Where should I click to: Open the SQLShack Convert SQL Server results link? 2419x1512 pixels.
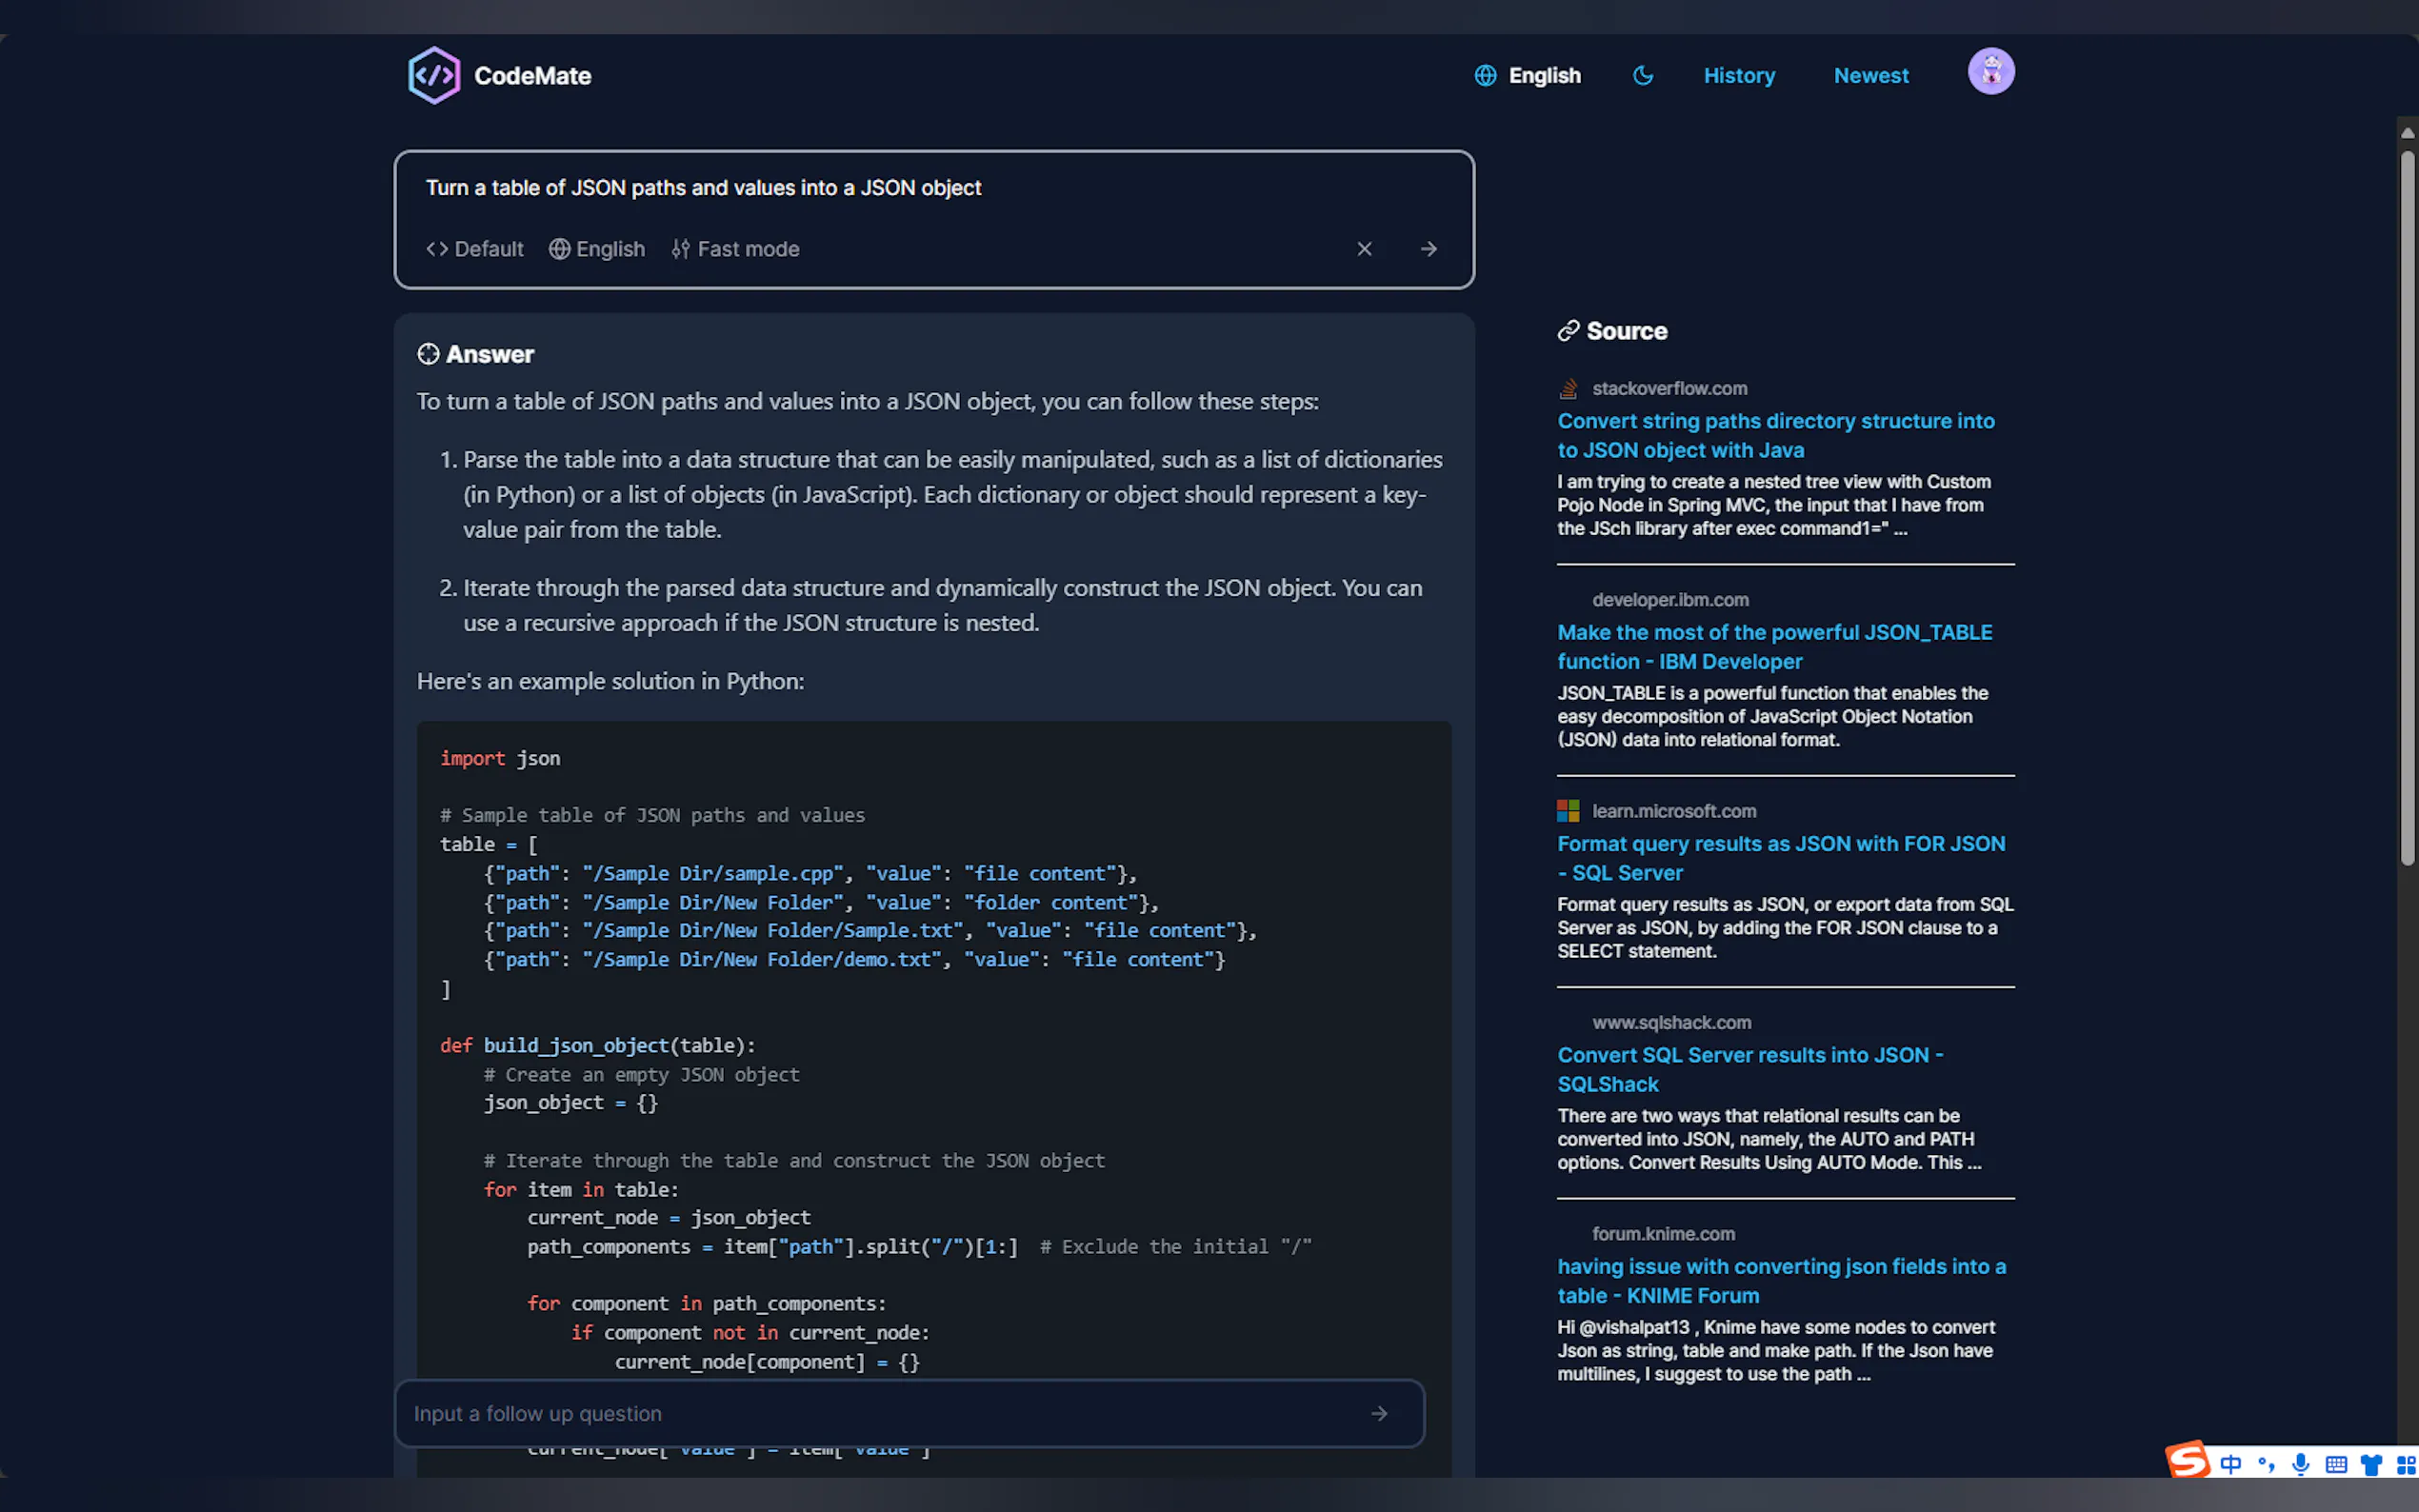[1750, 1069]
